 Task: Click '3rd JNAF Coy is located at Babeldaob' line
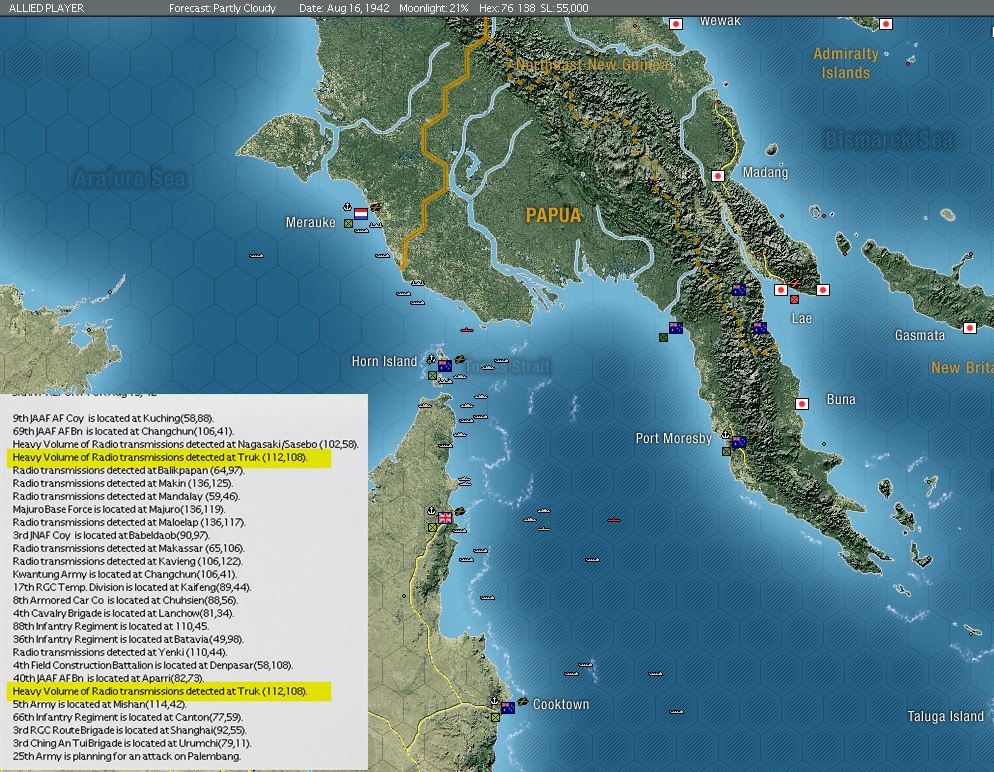[111, 535]
